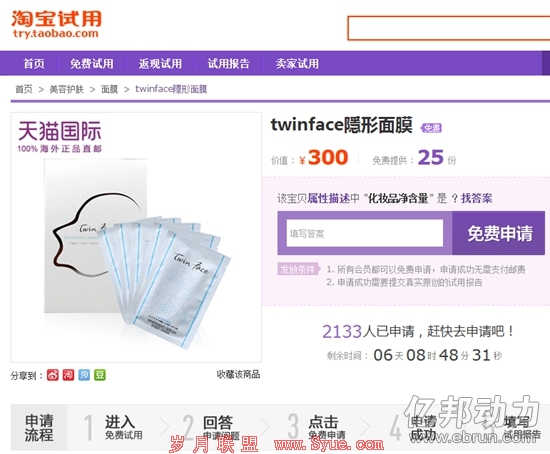
Task: Share to Weibo via red icon
Action: point(53,375)
